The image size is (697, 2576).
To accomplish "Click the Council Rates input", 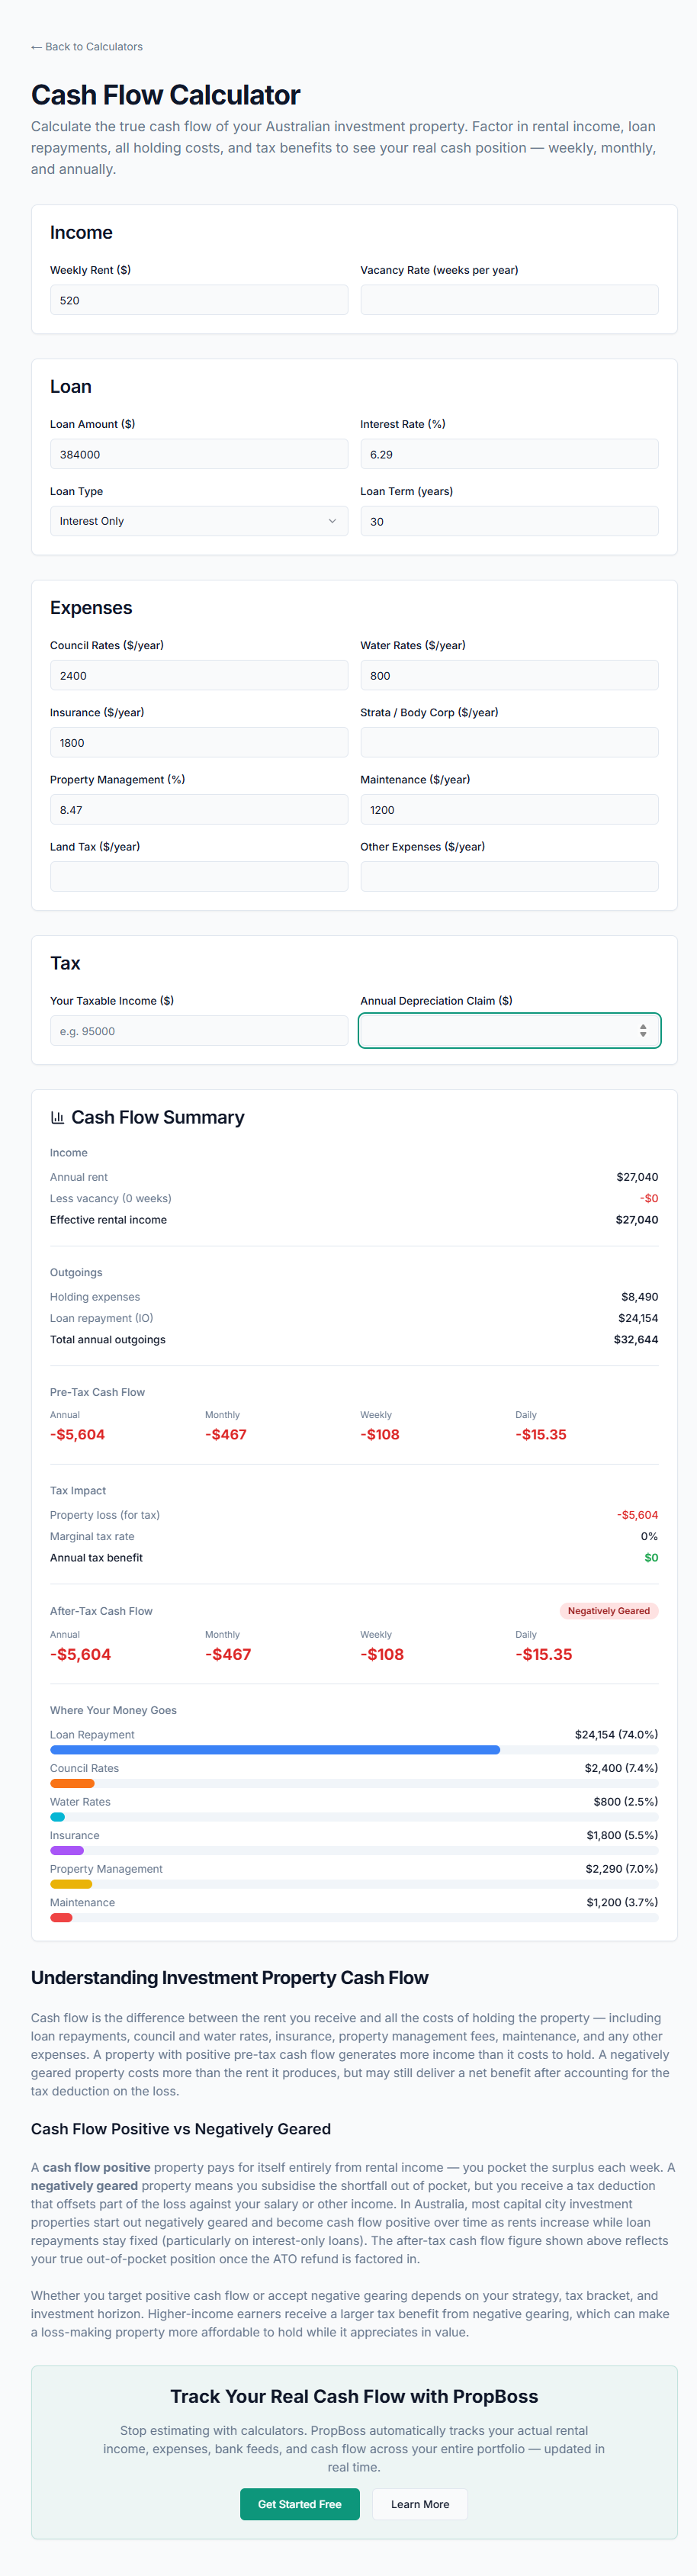I will coord(199,676).
